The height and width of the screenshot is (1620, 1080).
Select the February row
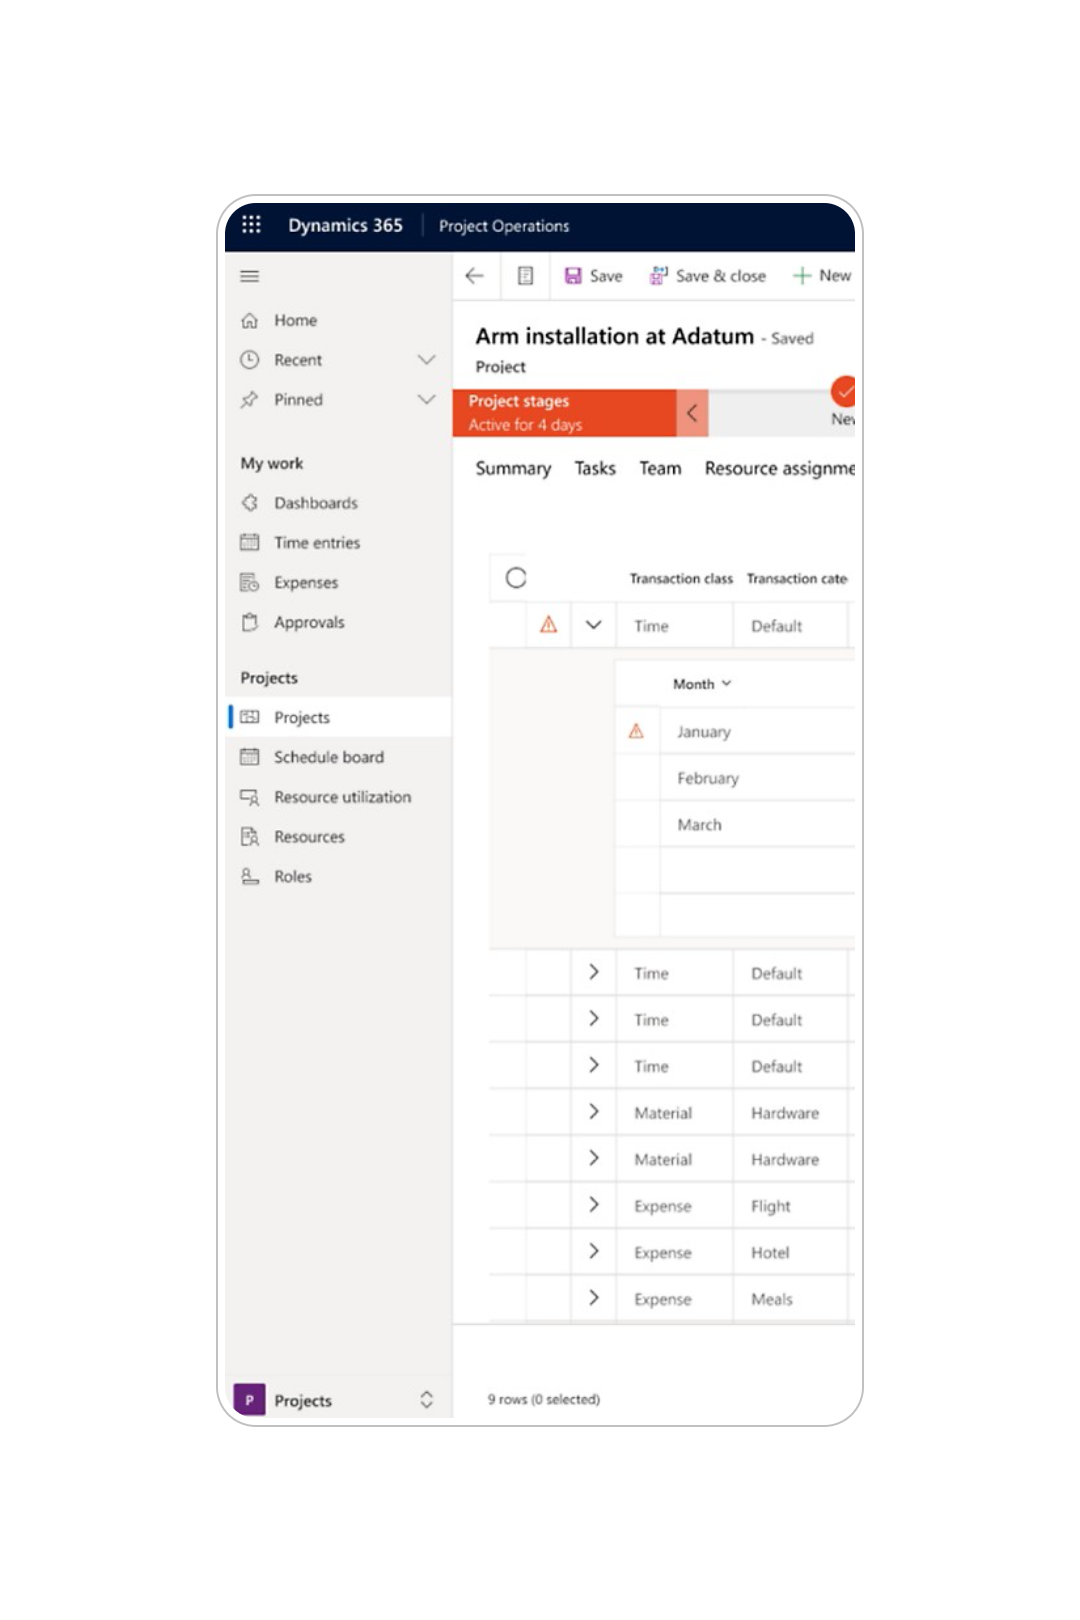pos(735,778)
